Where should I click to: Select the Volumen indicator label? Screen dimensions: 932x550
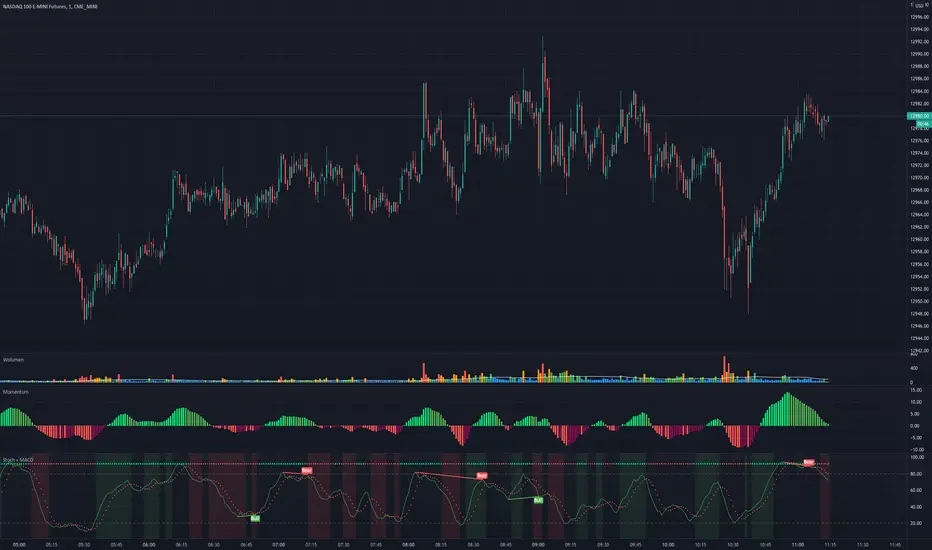(x=13, y=360)
